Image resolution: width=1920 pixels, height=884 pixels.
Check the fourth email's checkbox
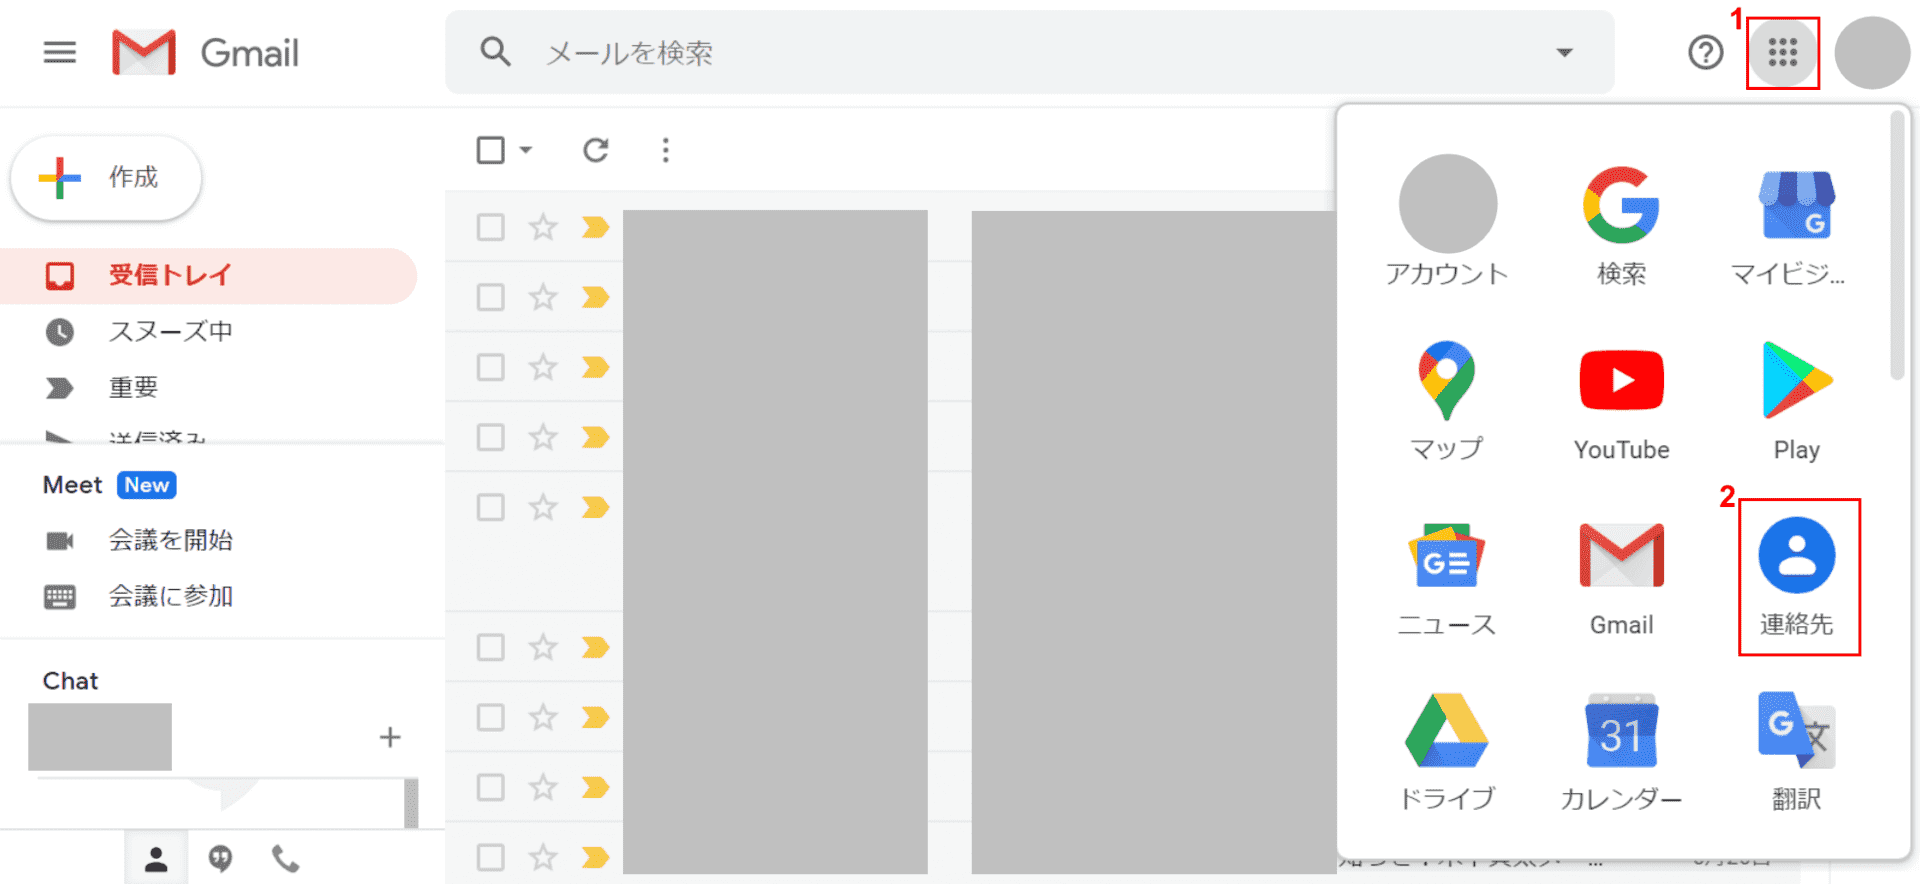[490, 437]
